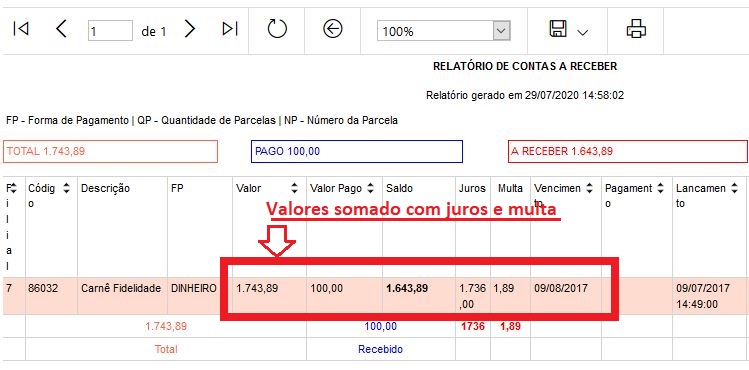Click the Descrição column header
Image resolution: width=749 pixels, height=370 pixels.
pyautogui.click(x=105, y=188)
